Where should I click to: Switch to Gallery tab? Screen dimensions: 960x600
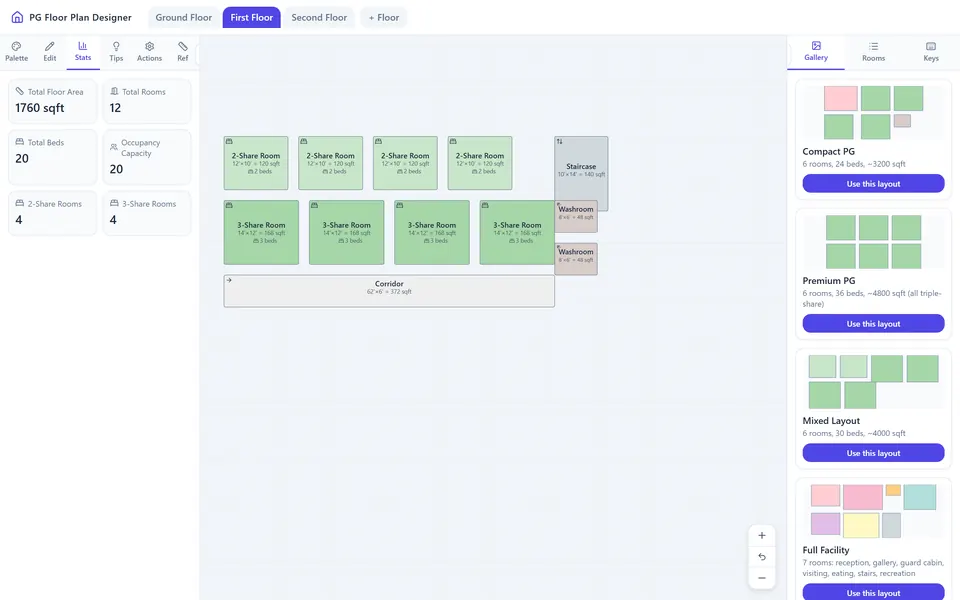pos(816,51)
